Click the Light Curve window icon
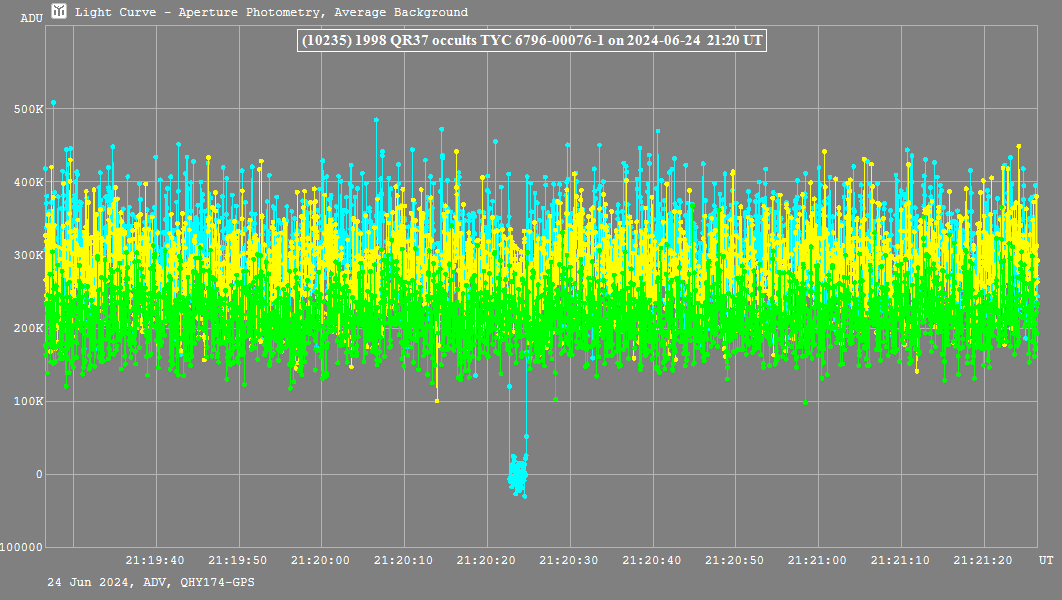The width and height of the screenshot is (1062, 600). (x=59, y=12)
